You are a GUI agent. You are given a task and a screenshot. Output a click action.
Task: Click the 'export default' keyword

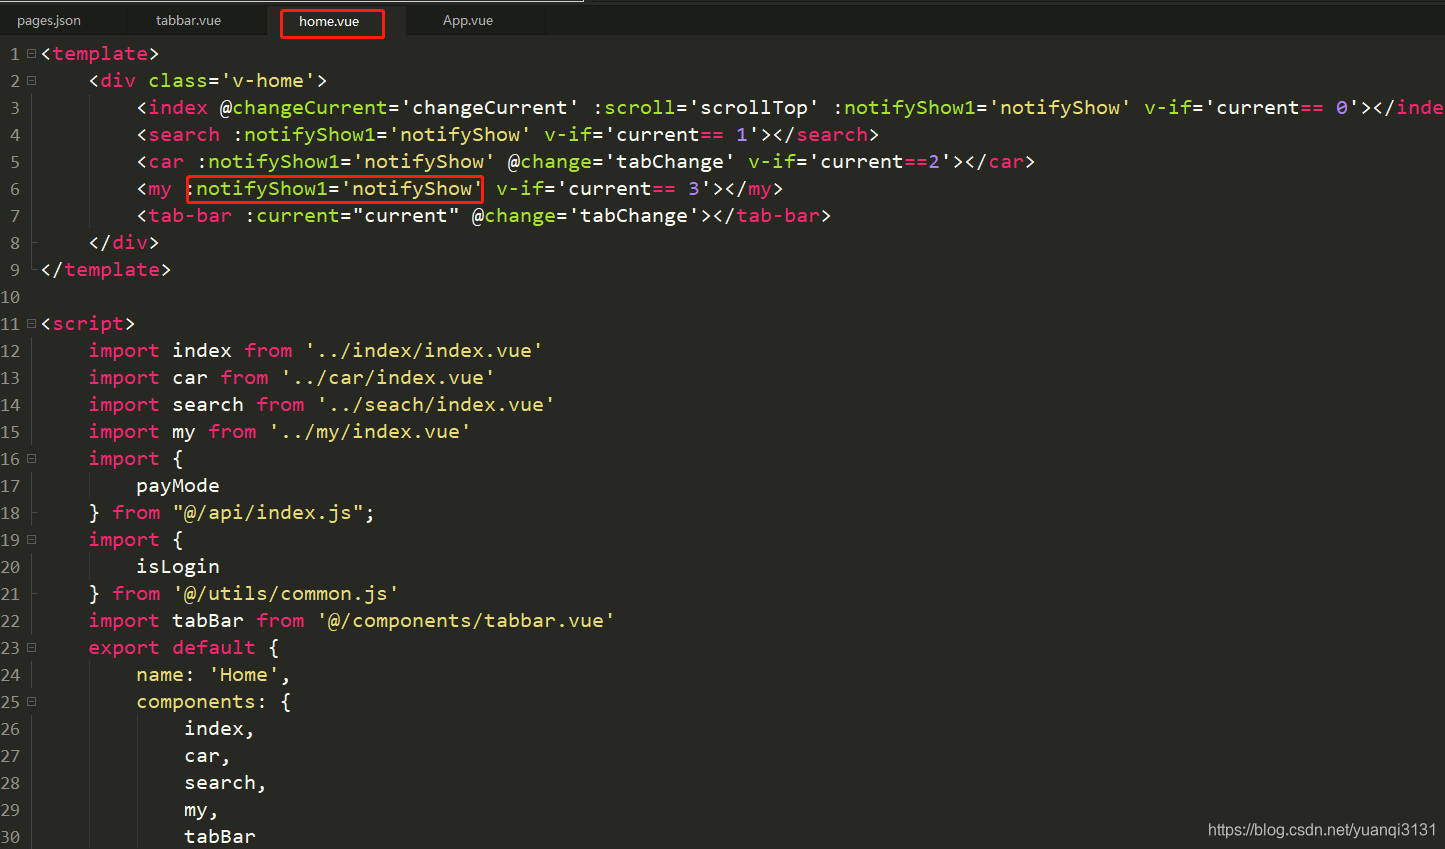pyautogui.click(x=172, y=648)
